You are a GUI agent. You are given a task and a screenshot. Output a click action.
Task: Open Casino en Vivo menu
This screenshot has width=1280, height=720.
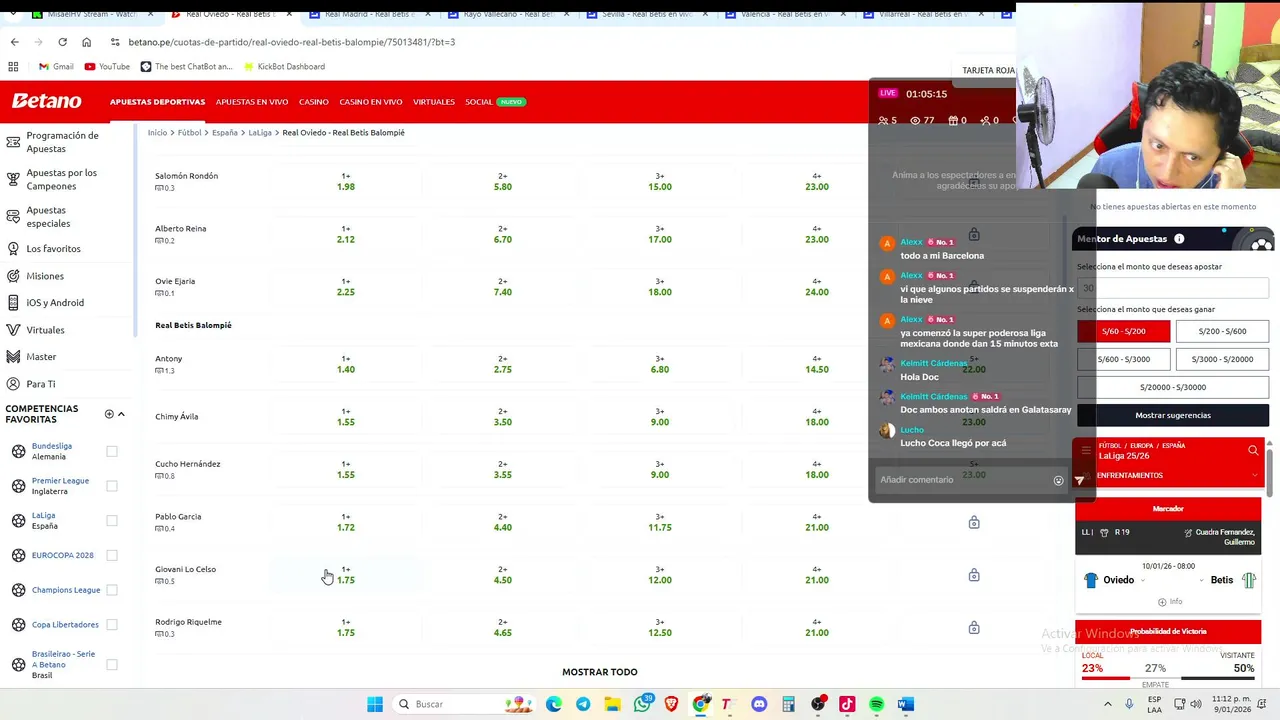[370, 102]
